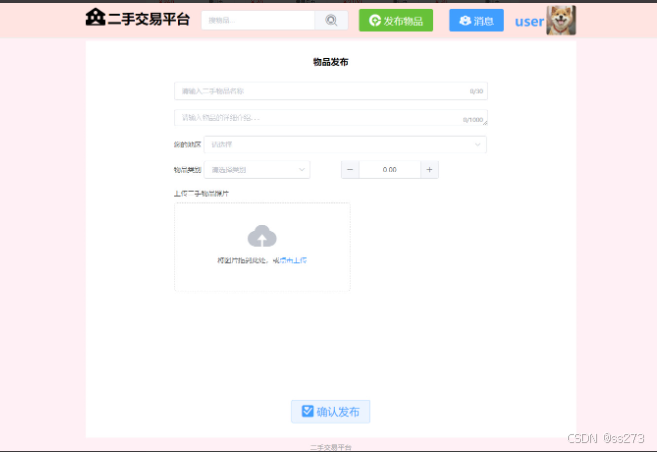The height and width of the screenshot is (452, 657).
Task: Click the plus-circle icon in 发布物品
Action: tap(375, 21)
